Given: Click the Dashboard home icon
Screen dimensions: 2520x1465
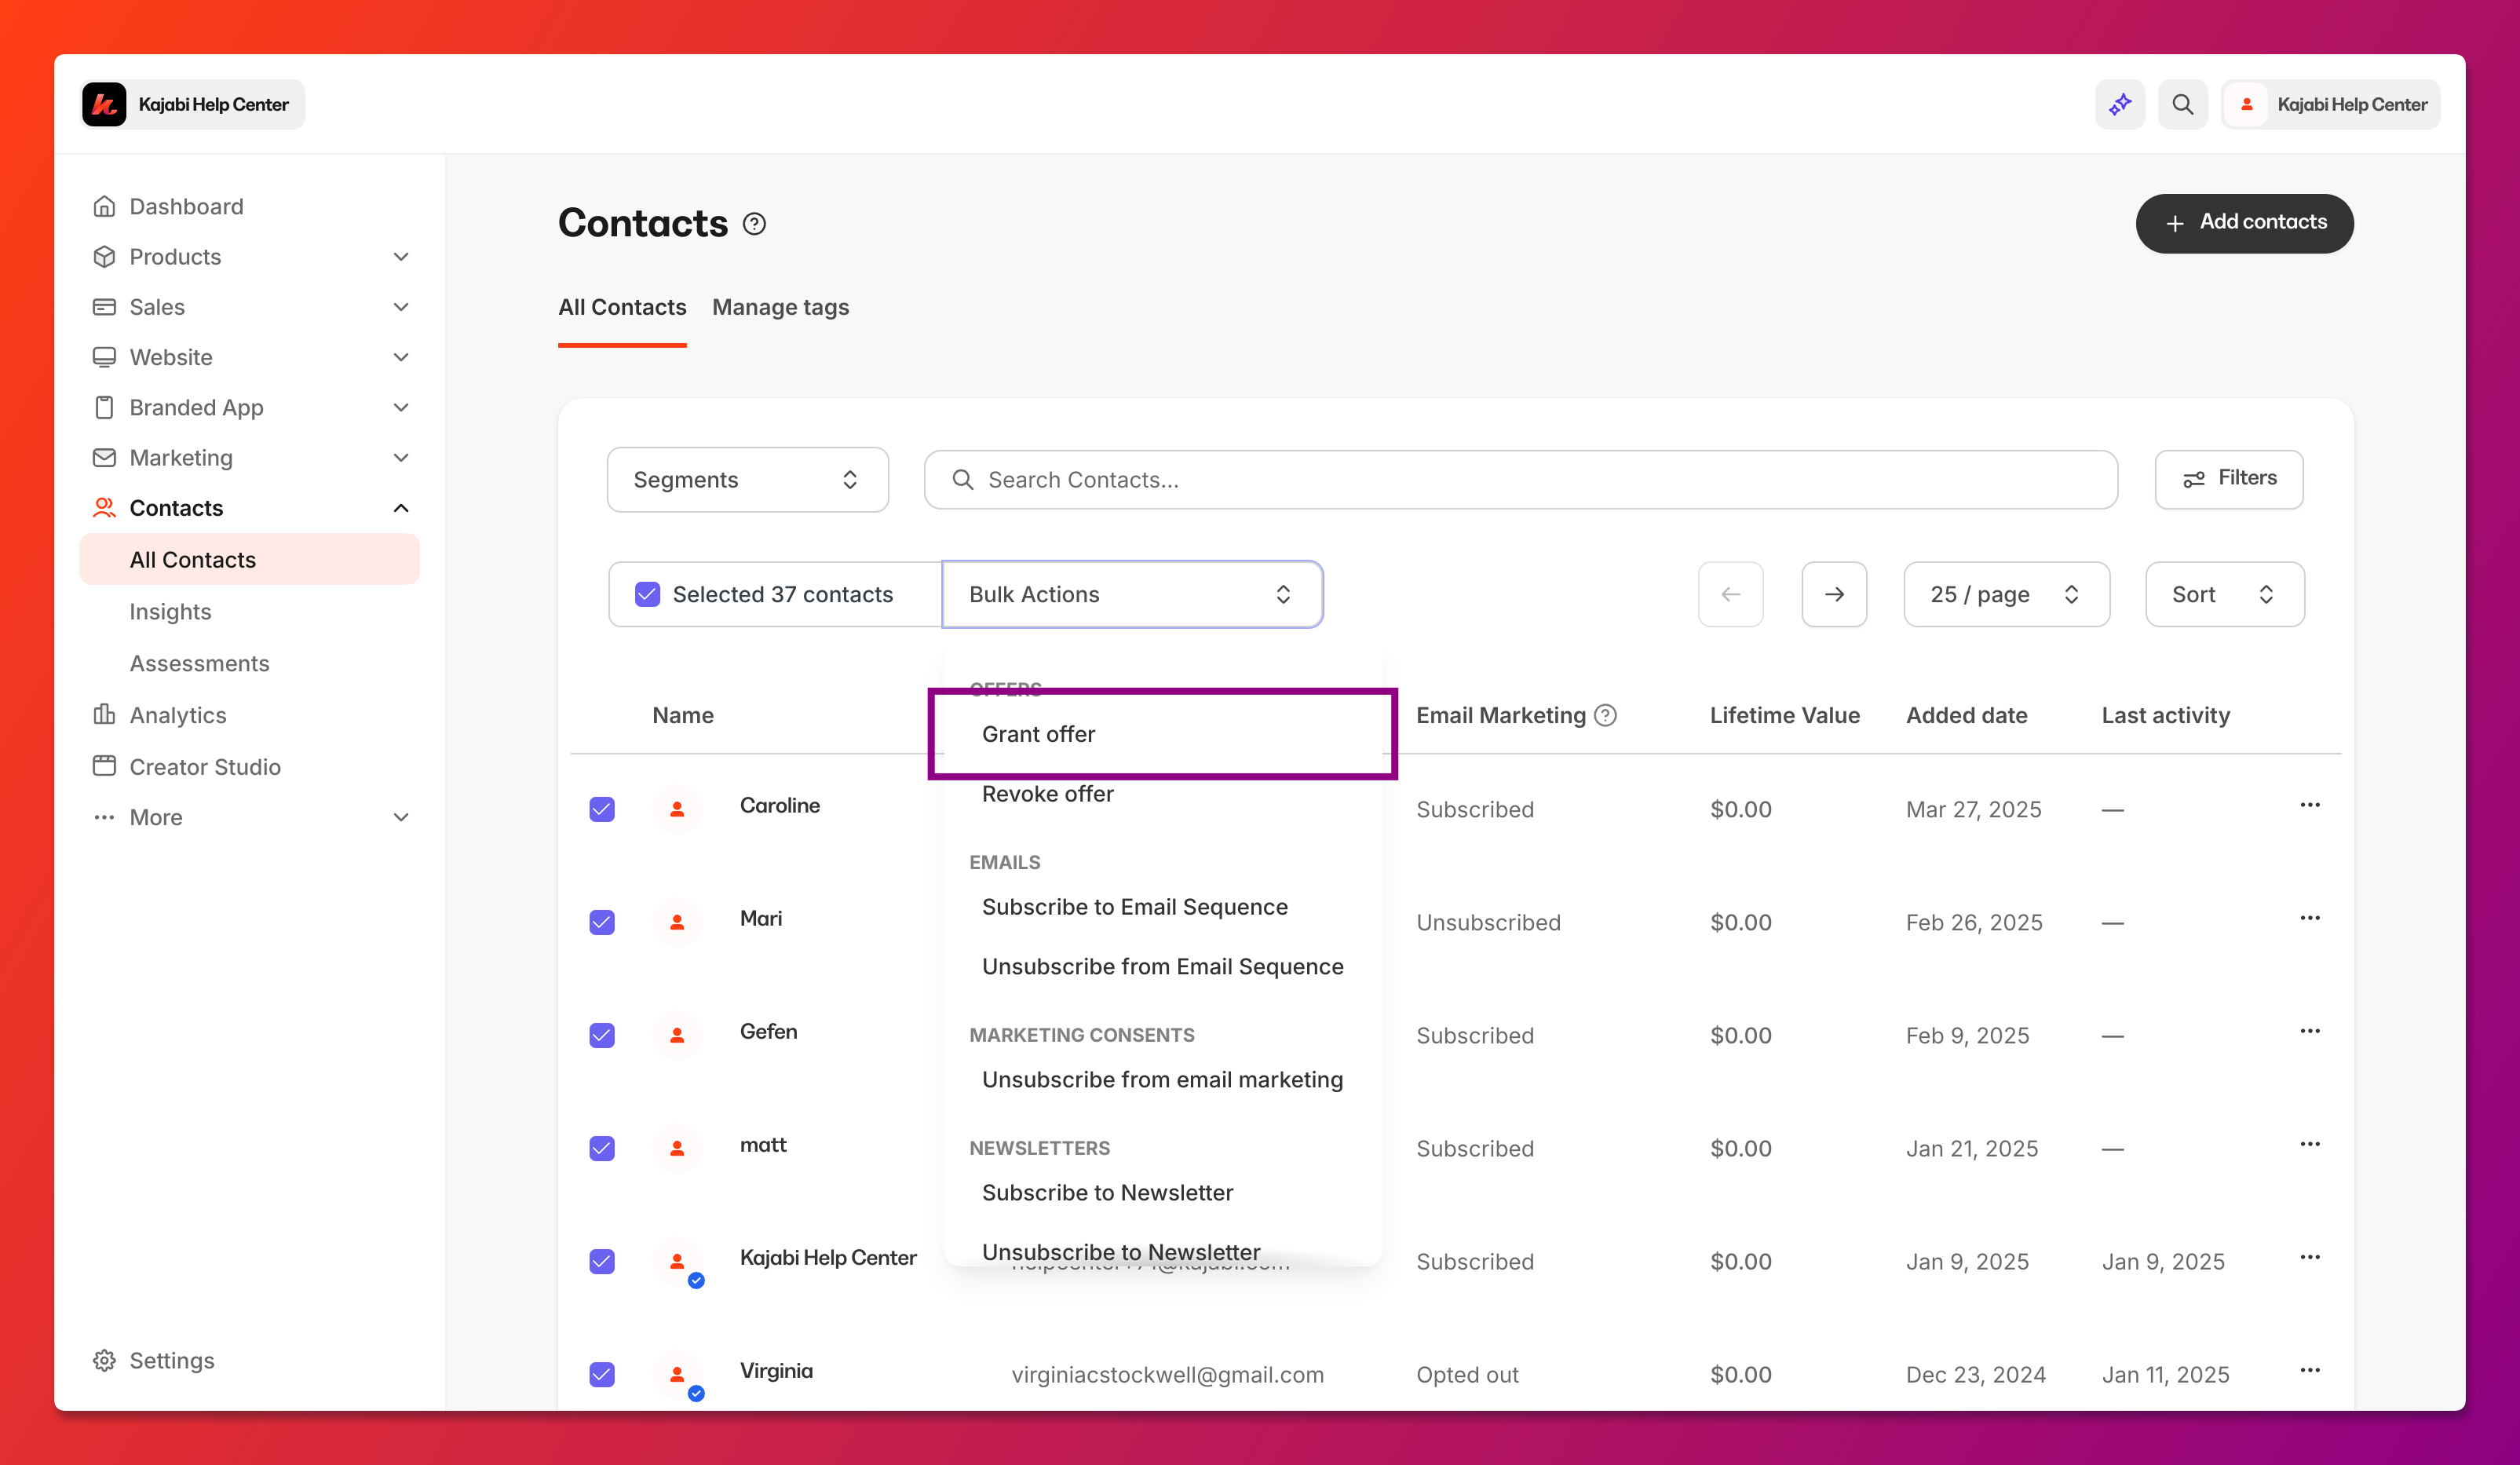Looking at the screenshot, I should (104, 206).
